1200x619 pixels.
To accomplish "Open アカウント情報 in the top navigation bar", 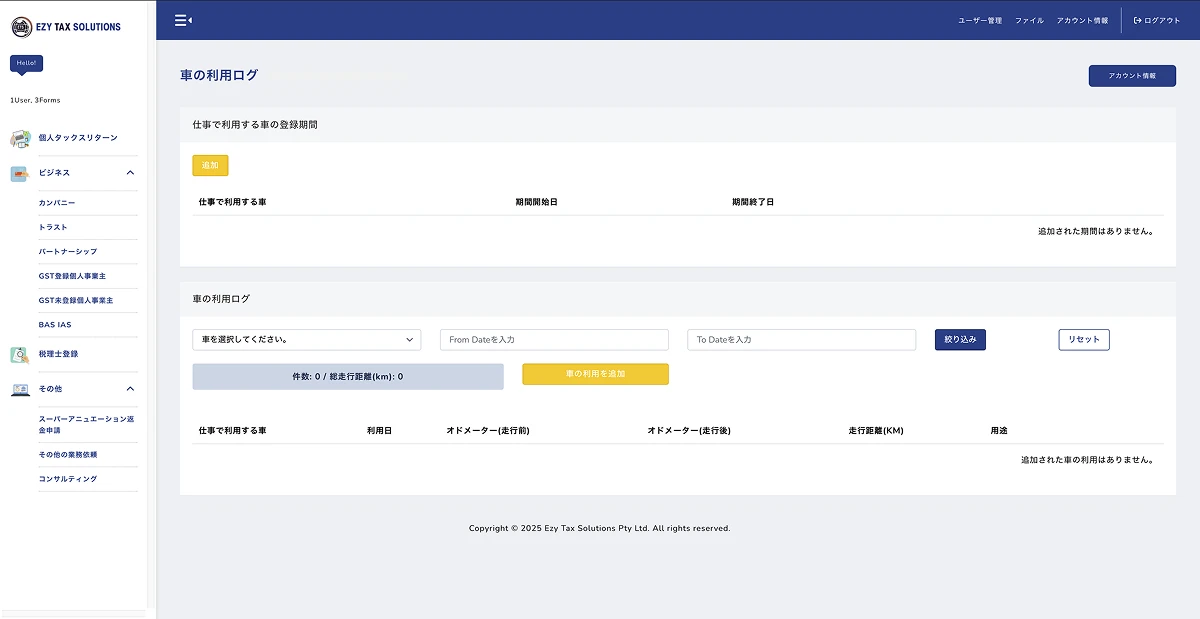I will click(1082, 20).
